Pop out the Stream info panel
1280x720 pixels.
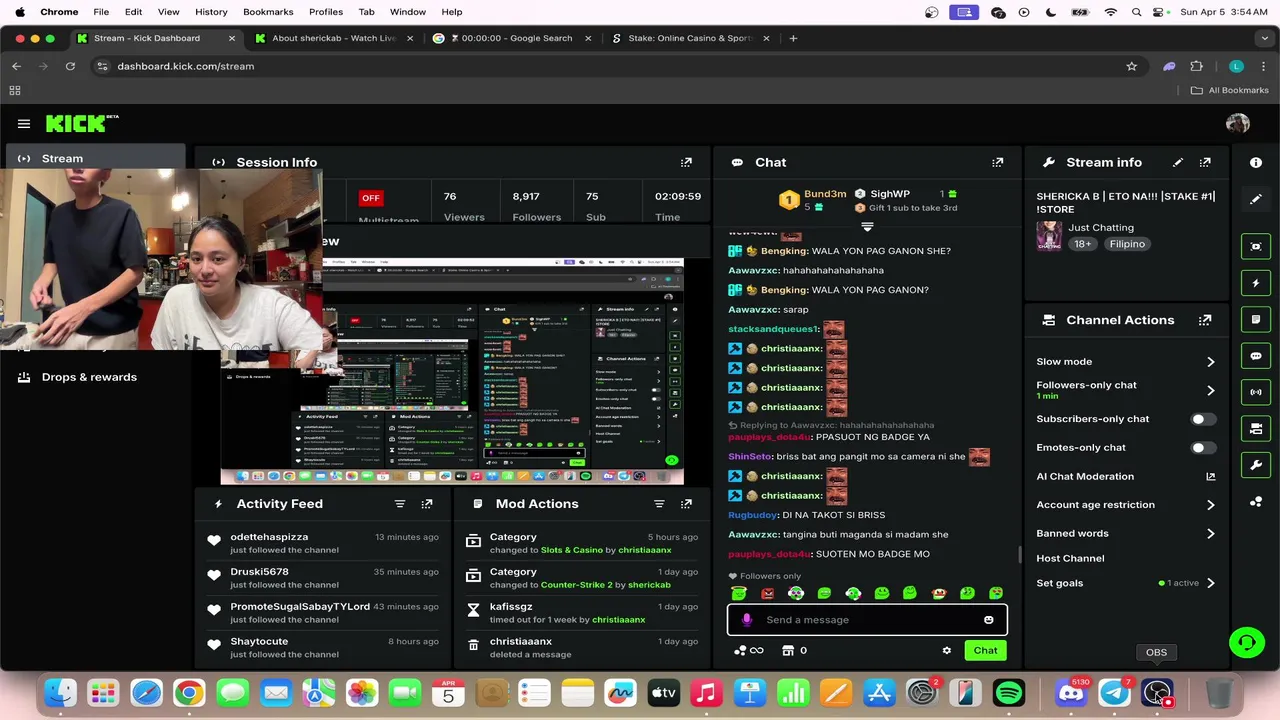coord(1205,162)
